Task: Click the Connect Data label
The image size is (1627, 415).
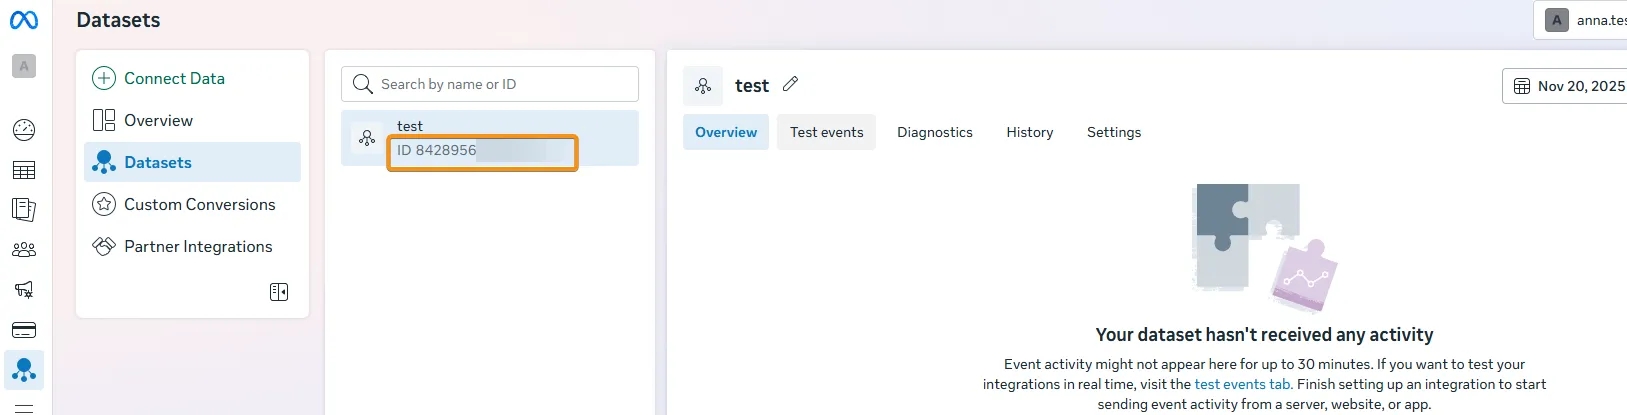Action: [174, 78]
